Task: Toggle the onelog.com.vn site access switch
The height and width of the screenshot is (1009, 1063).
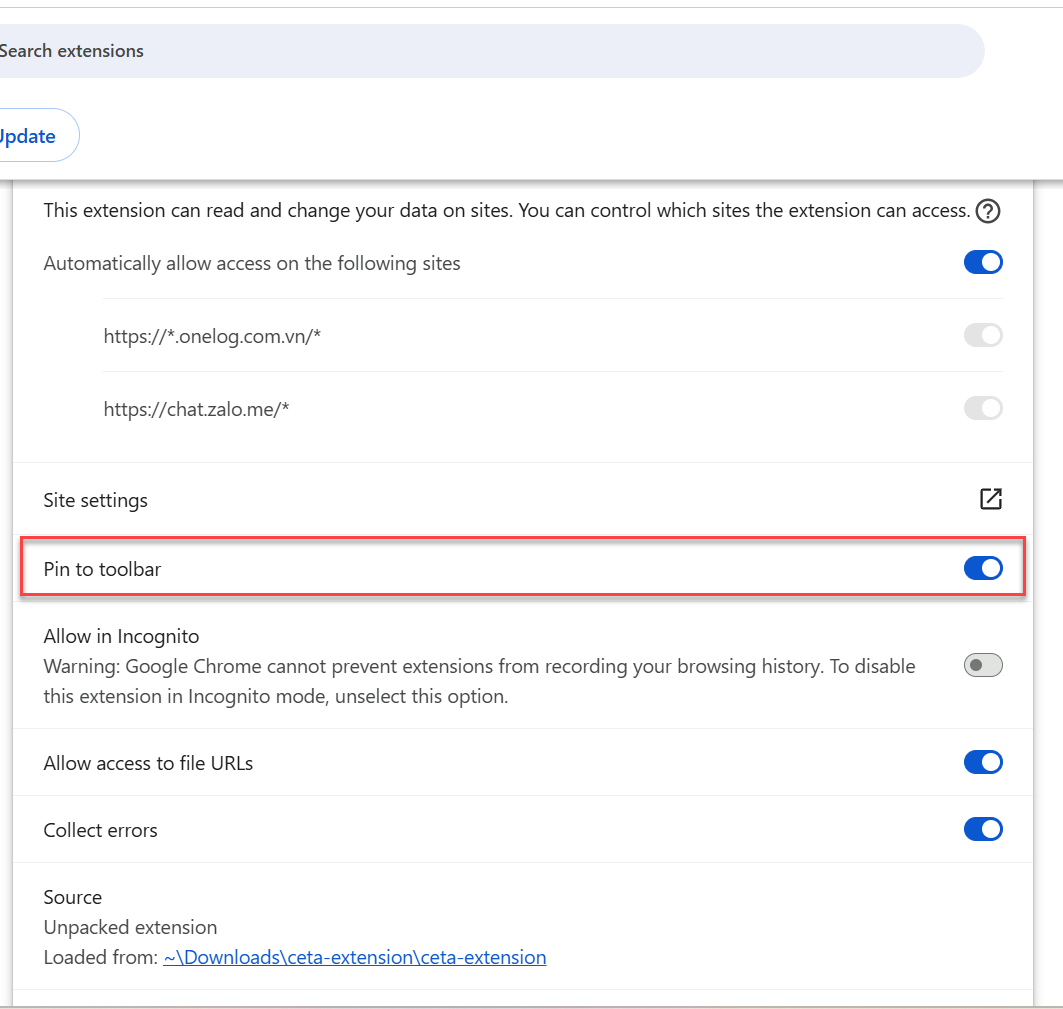Action: [x=982, y=335]
